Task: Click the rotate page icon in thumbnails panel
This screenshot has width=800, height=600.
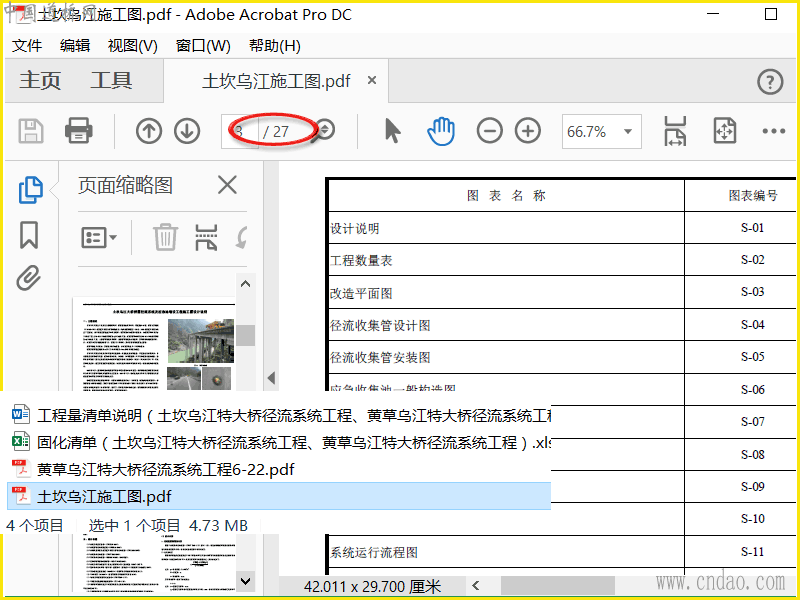Action: [242, 237]
